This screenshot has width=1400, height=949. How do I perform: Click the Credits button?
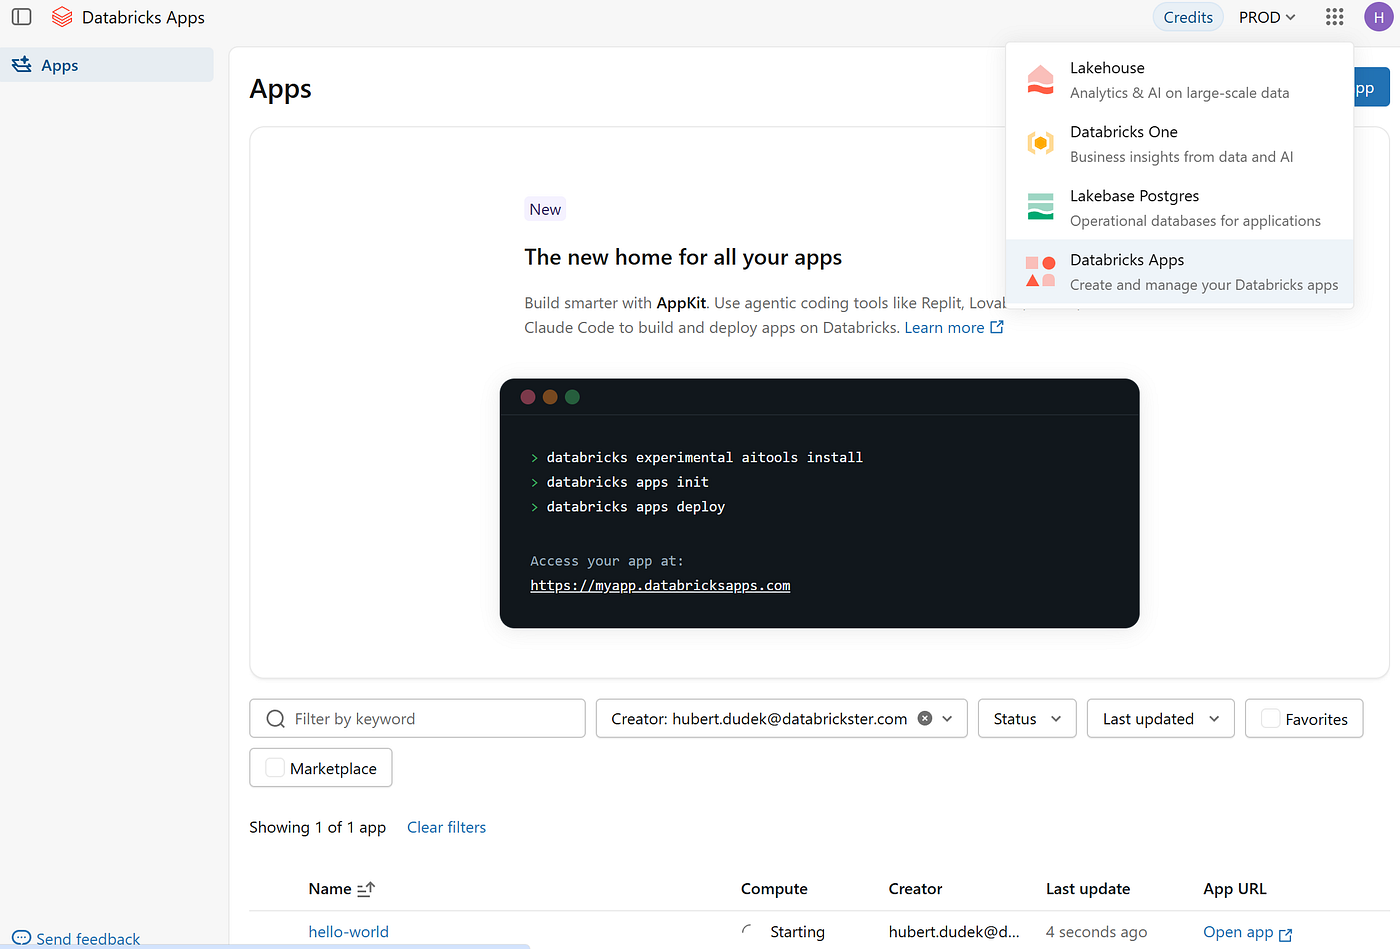click(x=1188, y=17)
